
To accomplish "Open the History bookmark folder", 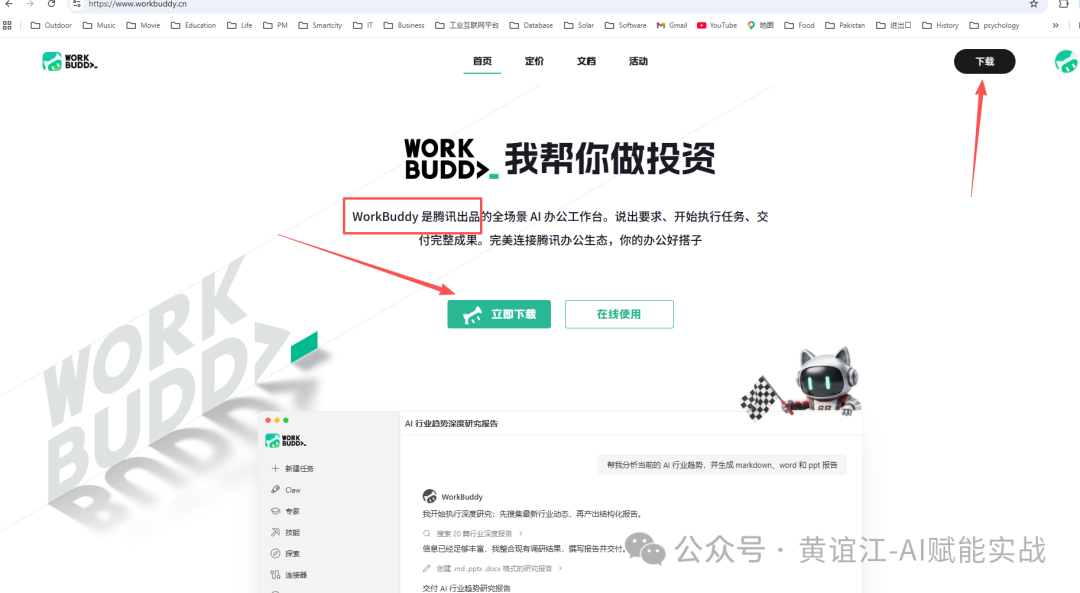I will click(x=940, y=25).
